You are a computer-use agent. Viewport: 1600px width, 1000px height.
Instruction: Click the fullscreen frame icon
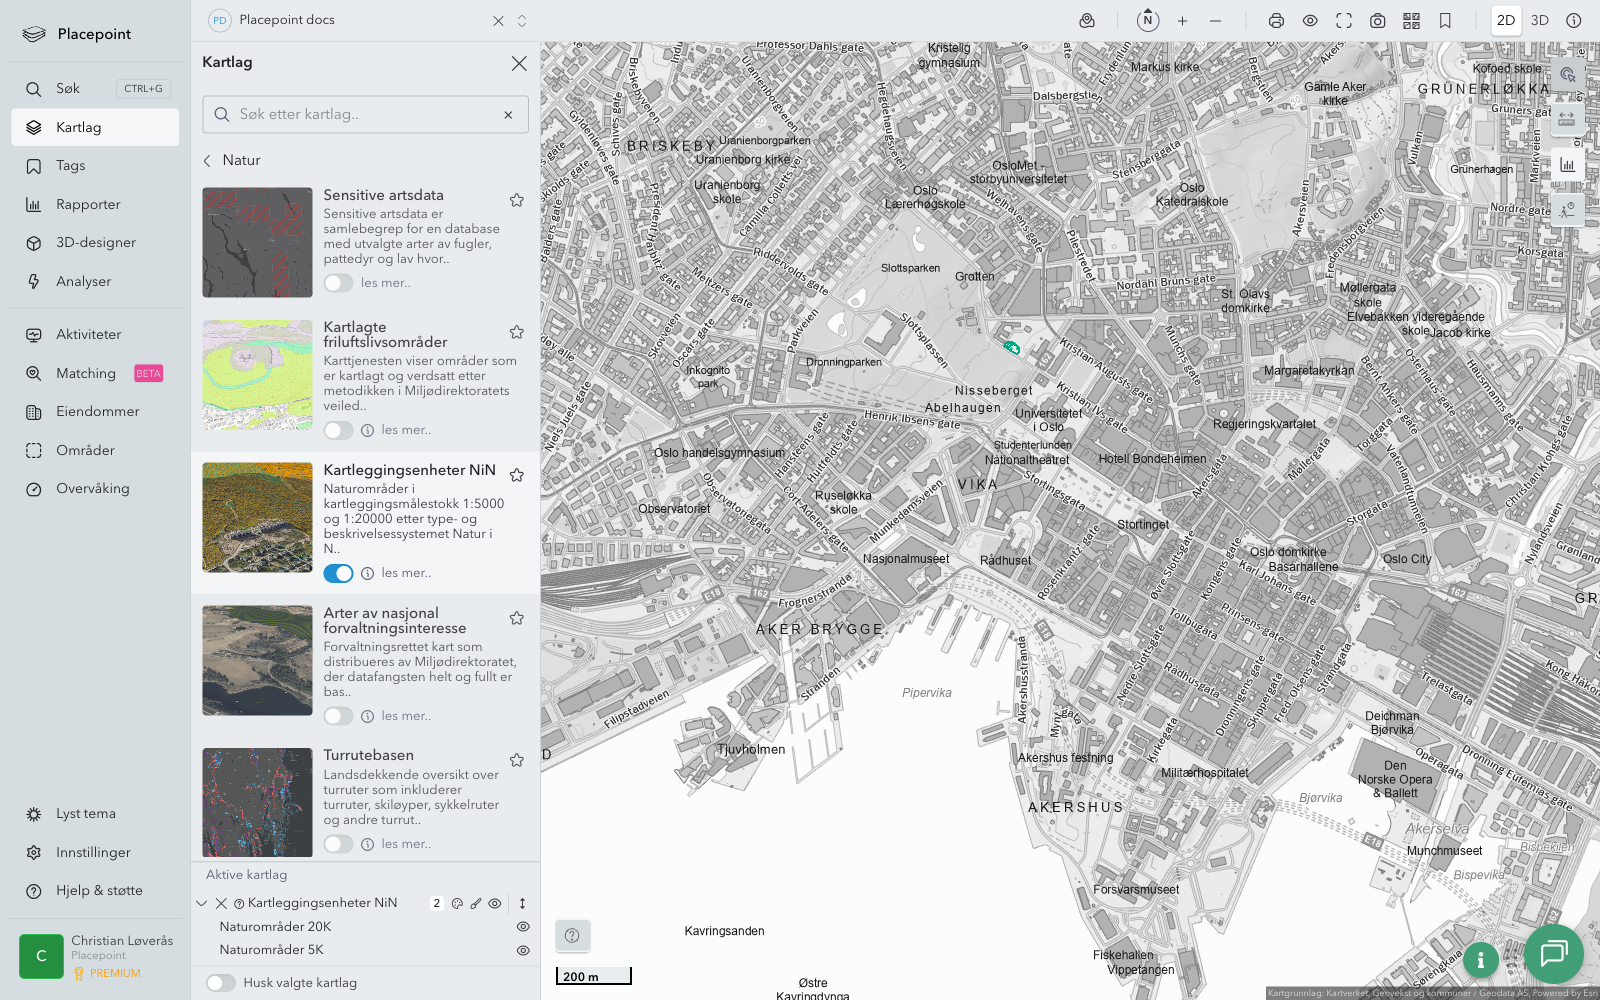point(1344,21)
